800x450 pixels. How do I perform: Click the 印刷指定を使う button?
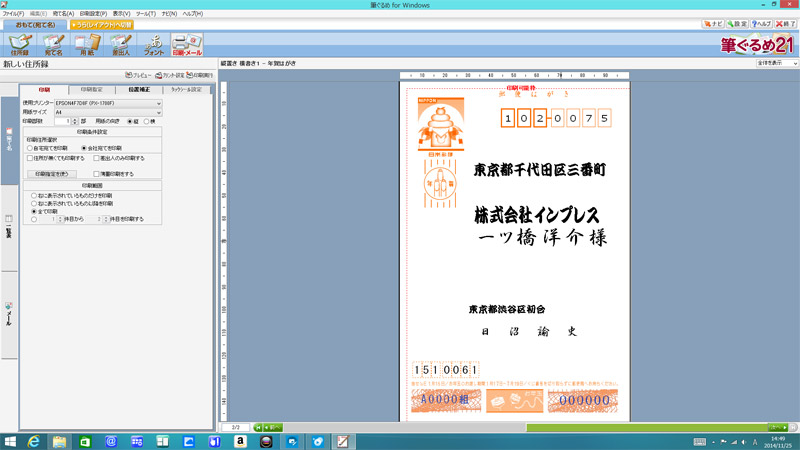52,173
